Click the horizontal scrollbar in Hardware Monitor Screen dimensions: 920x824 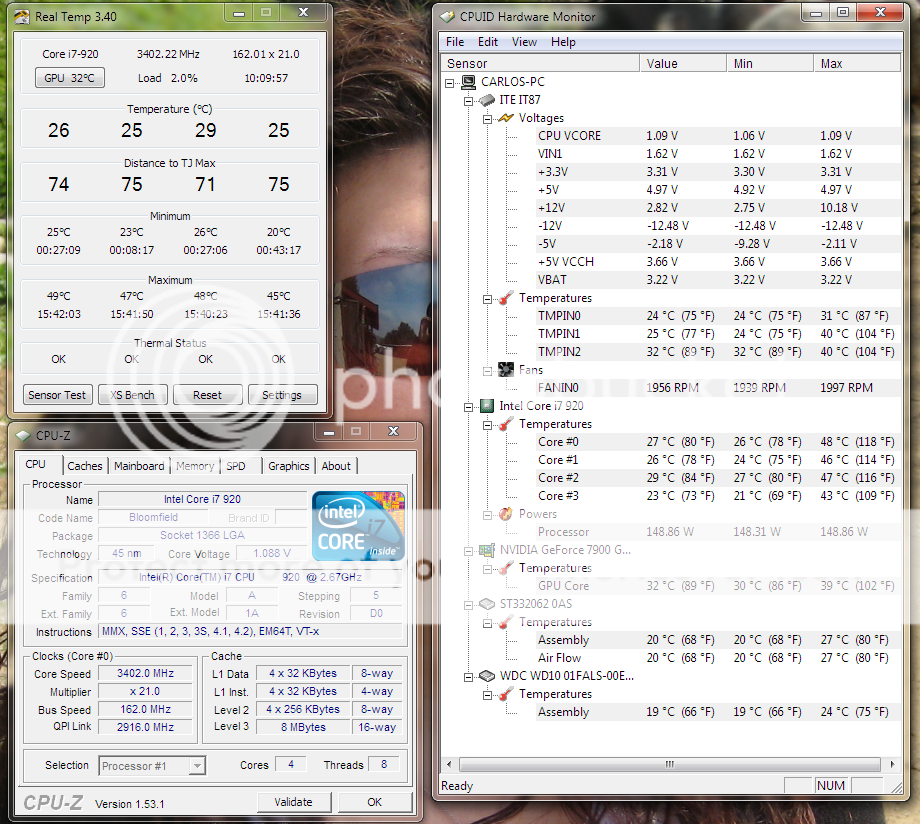[668, 763]
